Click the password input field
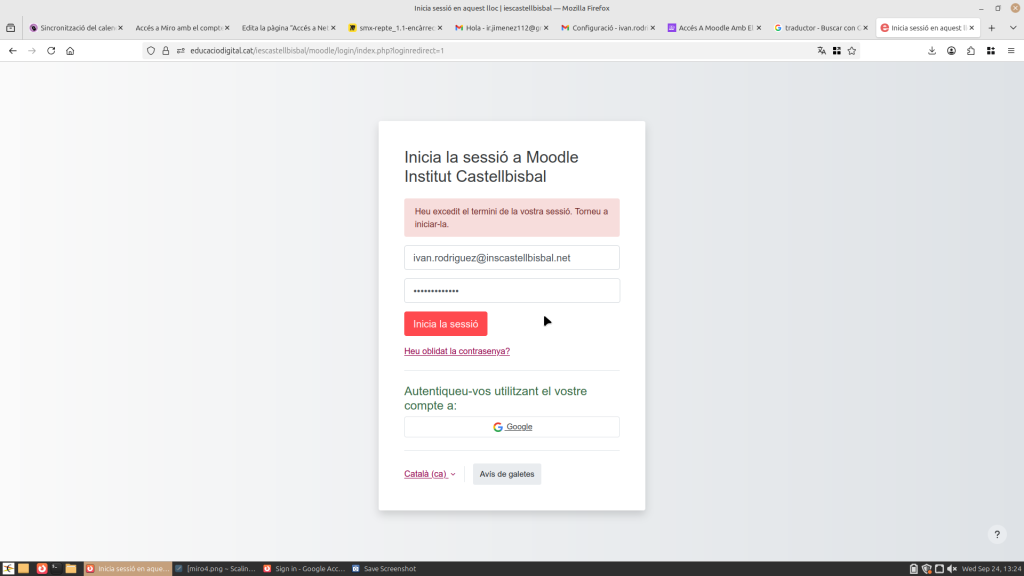The height and width of the screenshot is (576, 1024). pos(512,291)
